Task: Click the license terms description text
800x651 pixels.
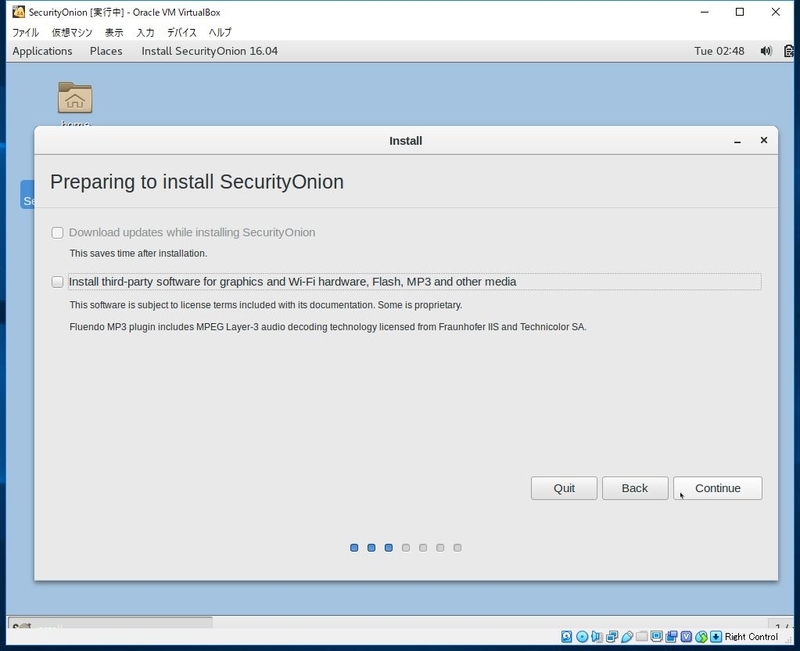Action: [x=266, y=305]
